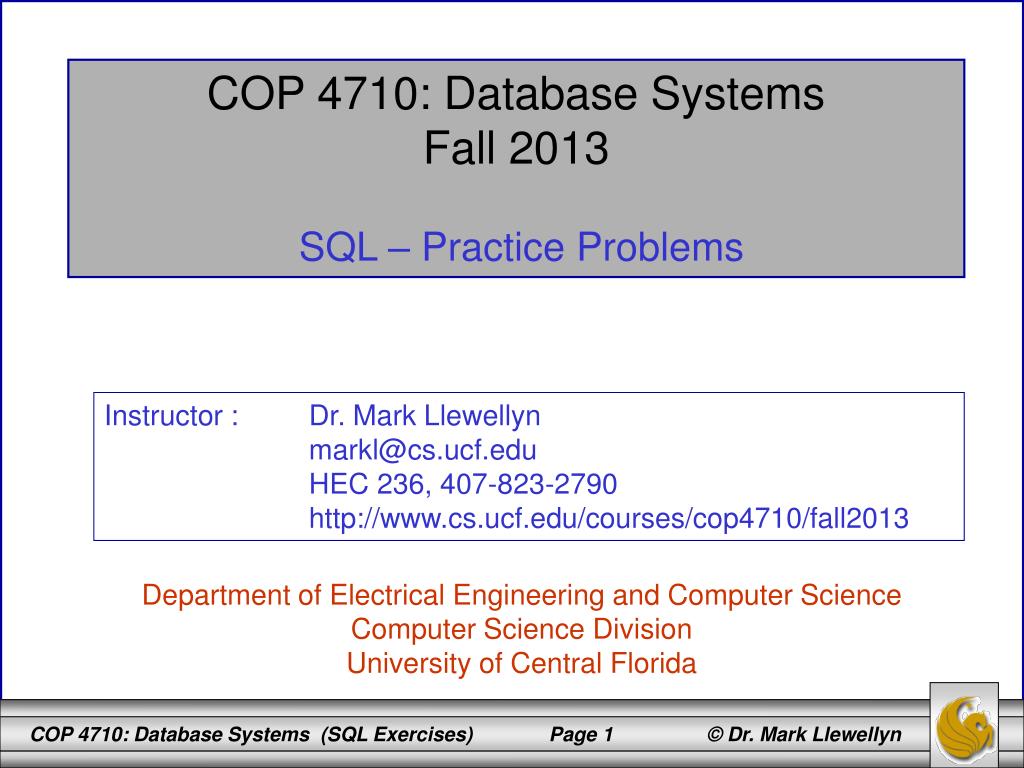Open the cop4710 fall2013 course URL

[x=608, y=519]
